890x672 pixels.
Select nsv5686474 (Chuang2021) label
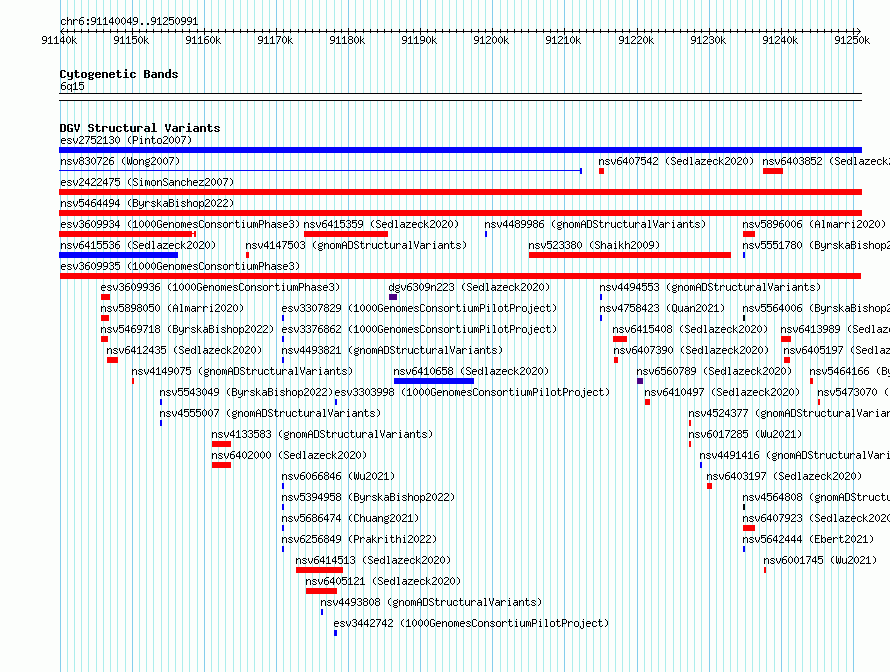click(x=350, y=518)
